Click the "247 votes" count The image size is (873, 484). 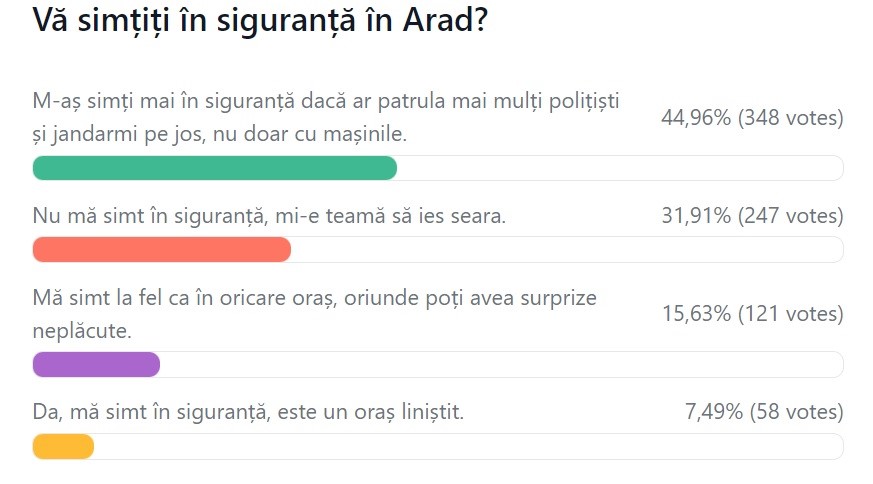790,215
